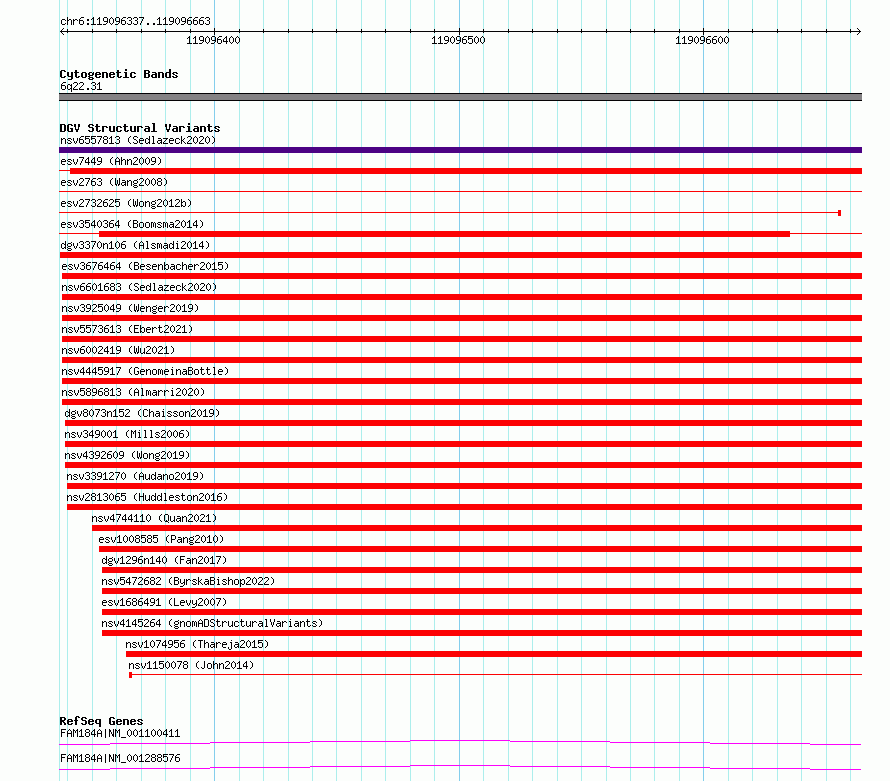
Task: Select the red bar under dgv3370n106 (Alsmadi2014)
Action: tap(460, 255)
